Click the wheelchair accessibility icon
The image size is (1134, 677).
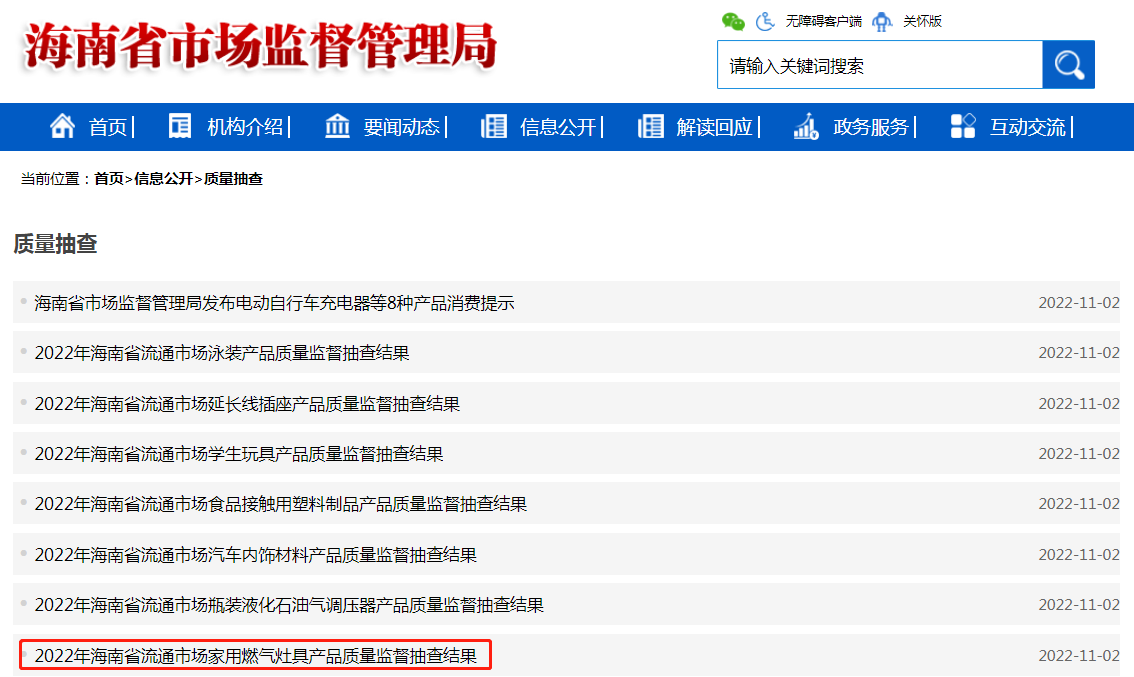765,22
